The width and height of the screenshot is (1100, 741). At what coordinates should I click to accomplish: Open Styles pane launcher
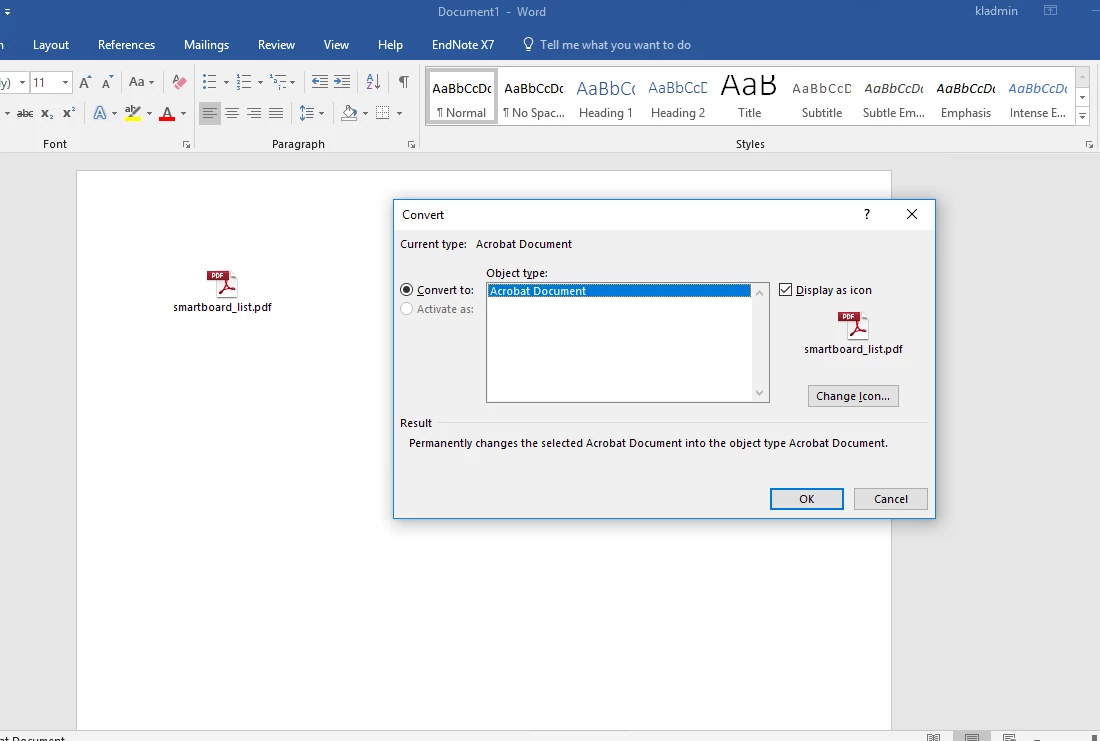click(1089, 145)
